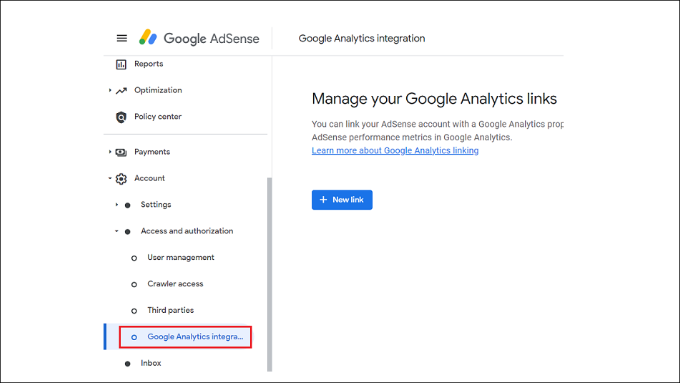Click the Access and authorization label
680x383 pixels.
187,231
